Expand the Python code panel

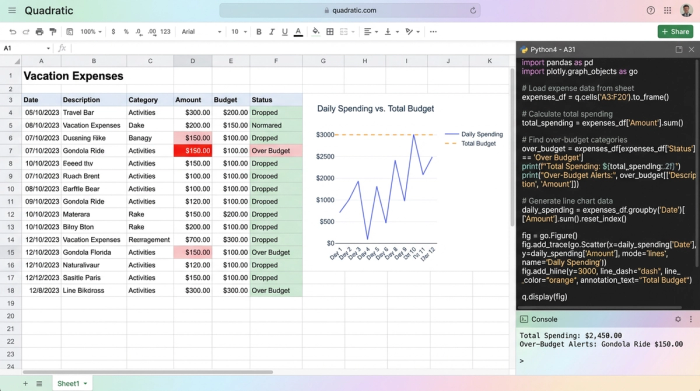click(679, 50)
